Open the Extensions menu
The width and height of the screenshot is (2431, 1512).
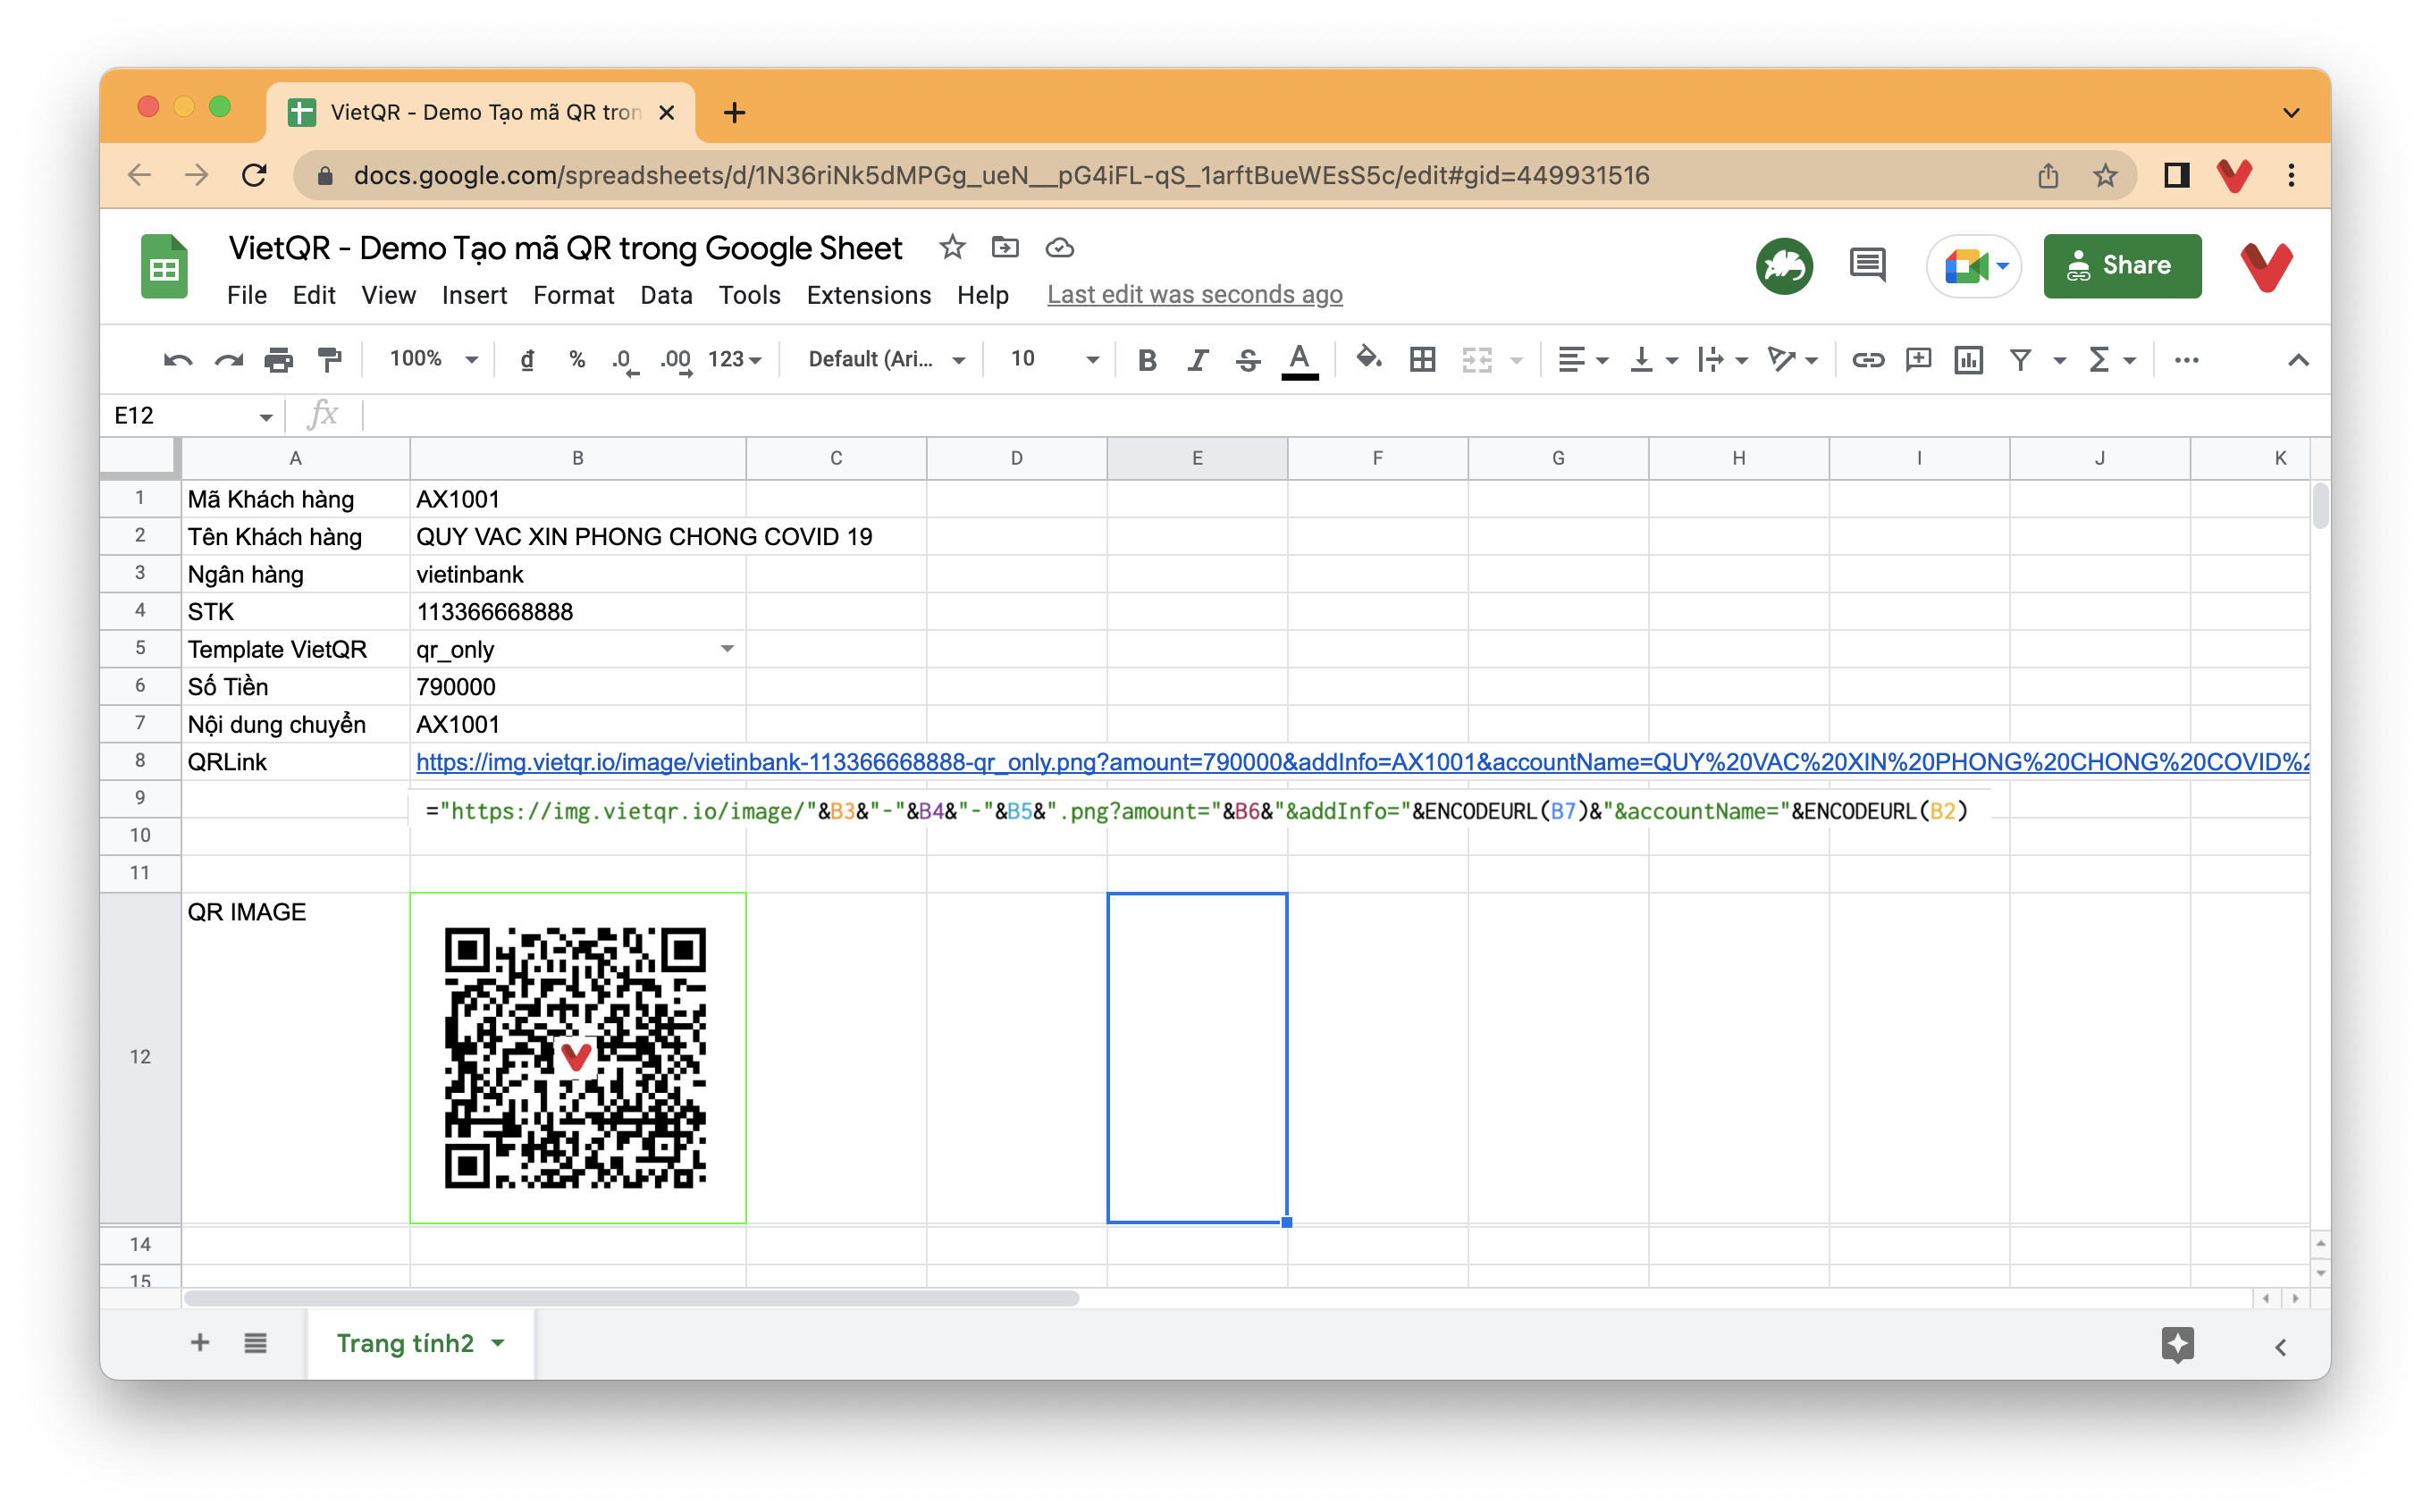[868, 295]
